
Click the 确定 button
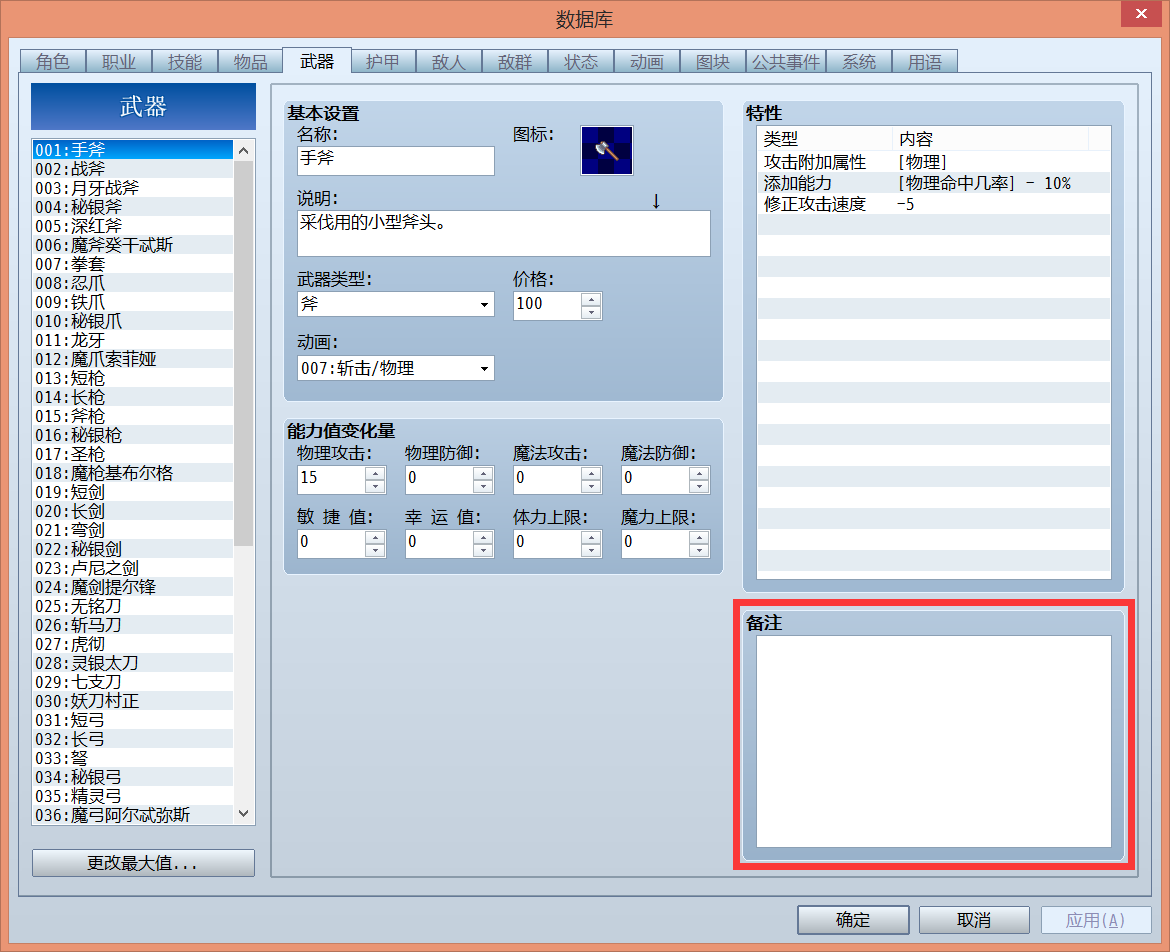point(853,920)
